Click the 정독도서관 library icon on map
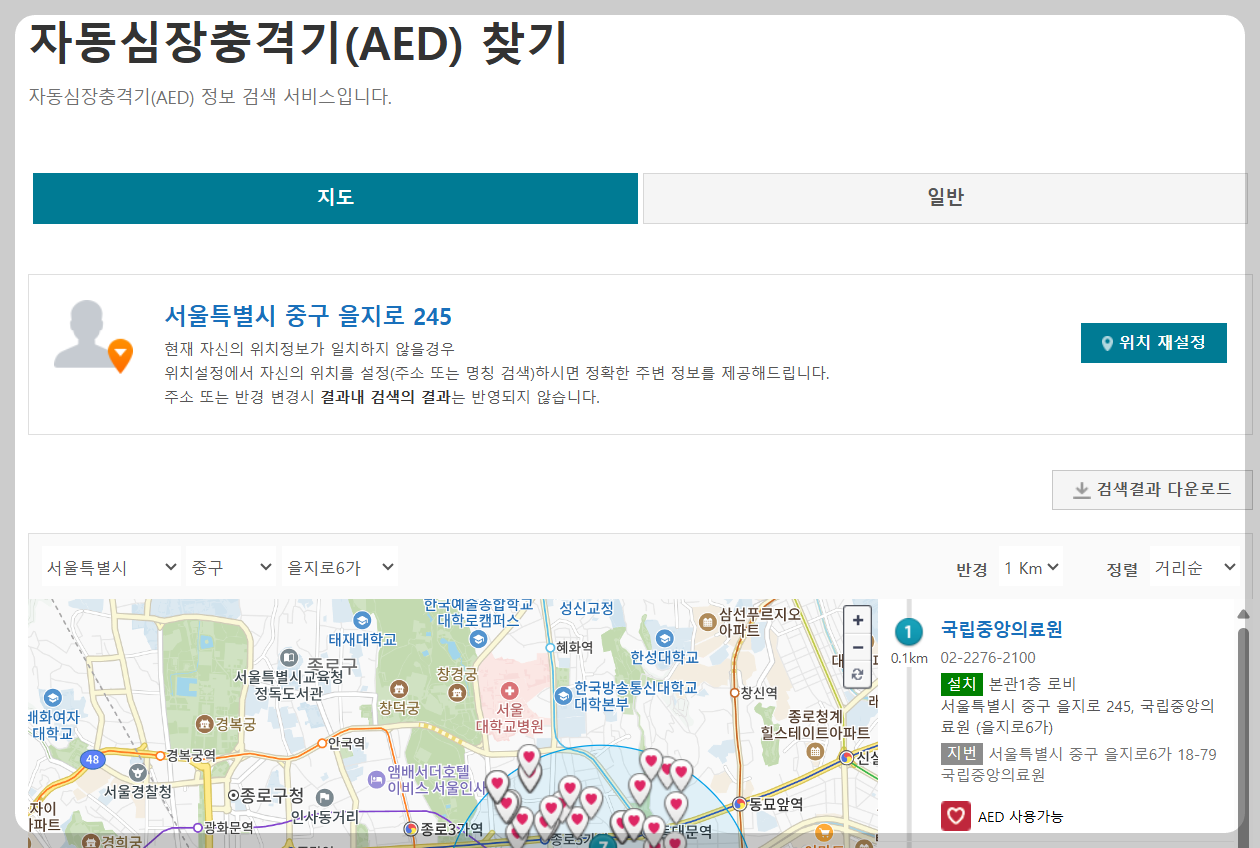 (x=288, y=657)
